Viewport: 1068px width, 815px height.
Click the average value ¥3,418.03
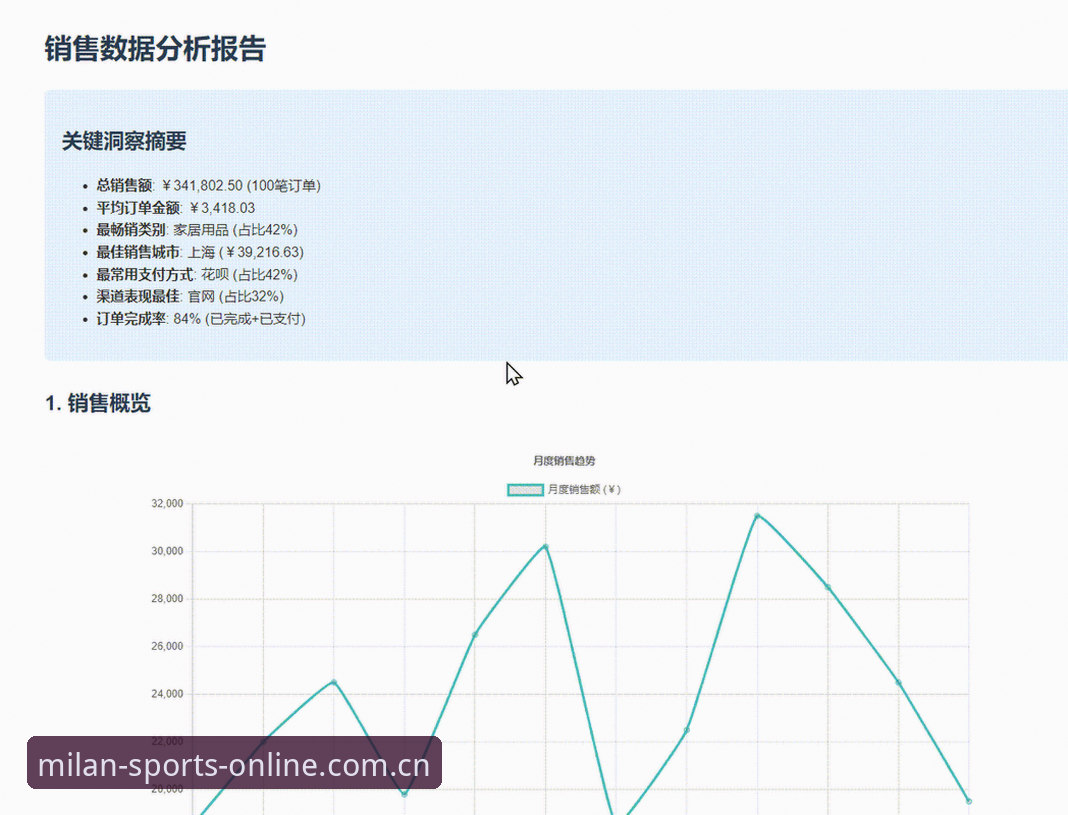222,208
